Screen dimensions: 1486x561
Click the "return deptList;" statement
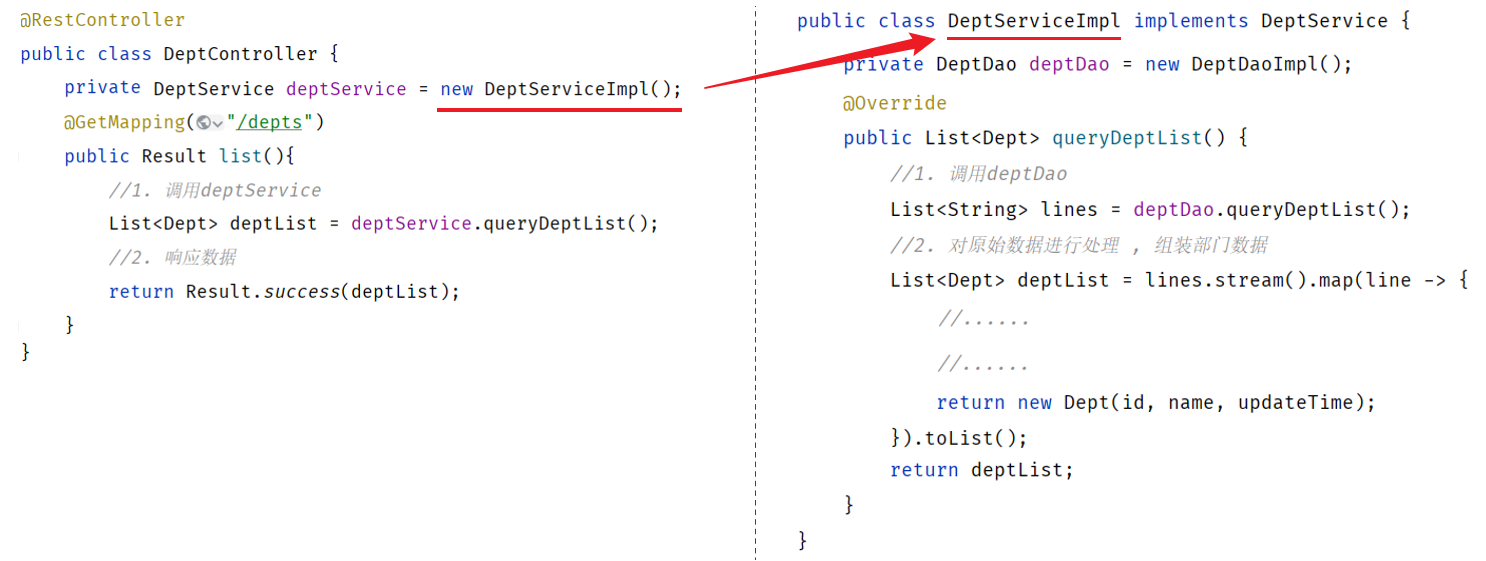(981, 470)
